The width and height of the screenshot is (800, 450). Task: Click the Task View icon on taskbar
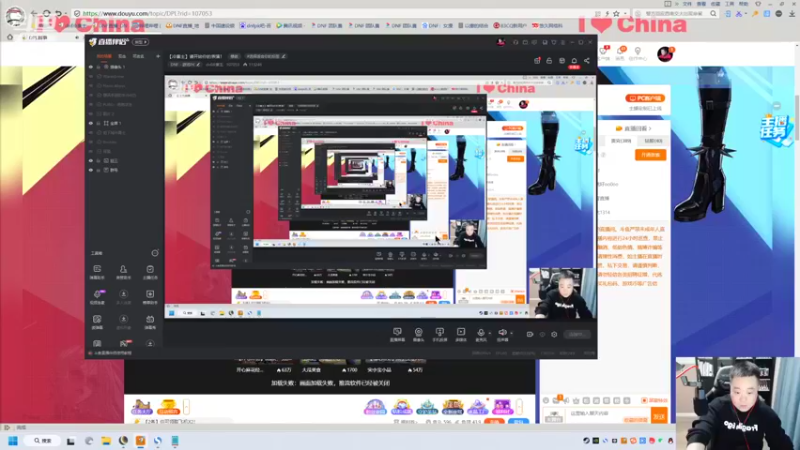70,440
